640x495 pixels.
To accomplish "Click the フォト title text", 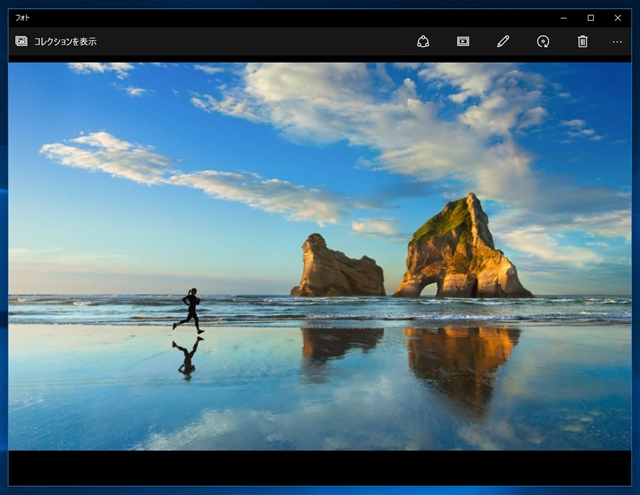I will point(22,18).
